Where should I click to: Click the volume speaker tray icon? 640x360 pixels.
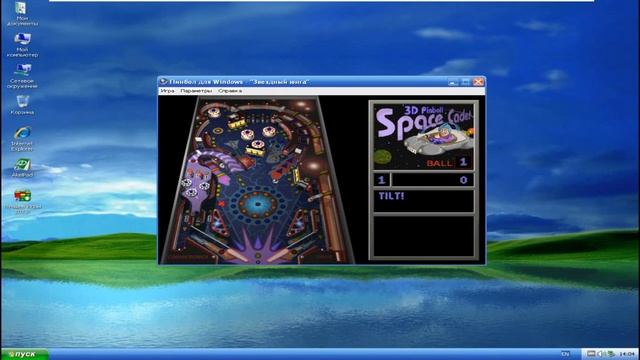(x=600, y=354)
